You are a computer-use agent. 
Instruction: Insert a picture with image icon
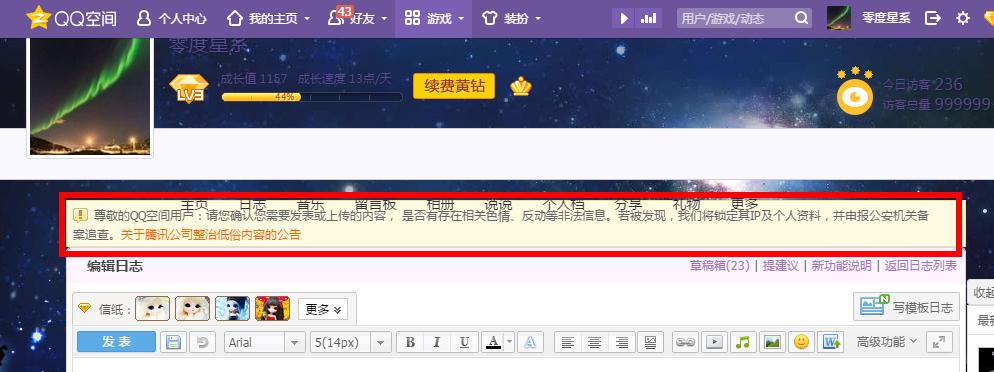pyautogui.click(x=773, y=342)
